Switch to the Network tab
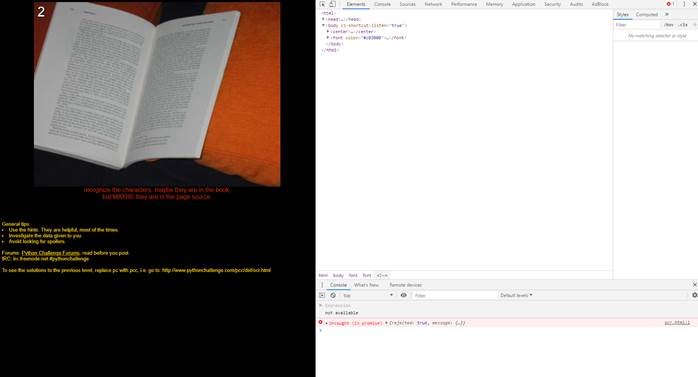The height and width of the screenshot is (377, 698). click(x=433, y=4)
